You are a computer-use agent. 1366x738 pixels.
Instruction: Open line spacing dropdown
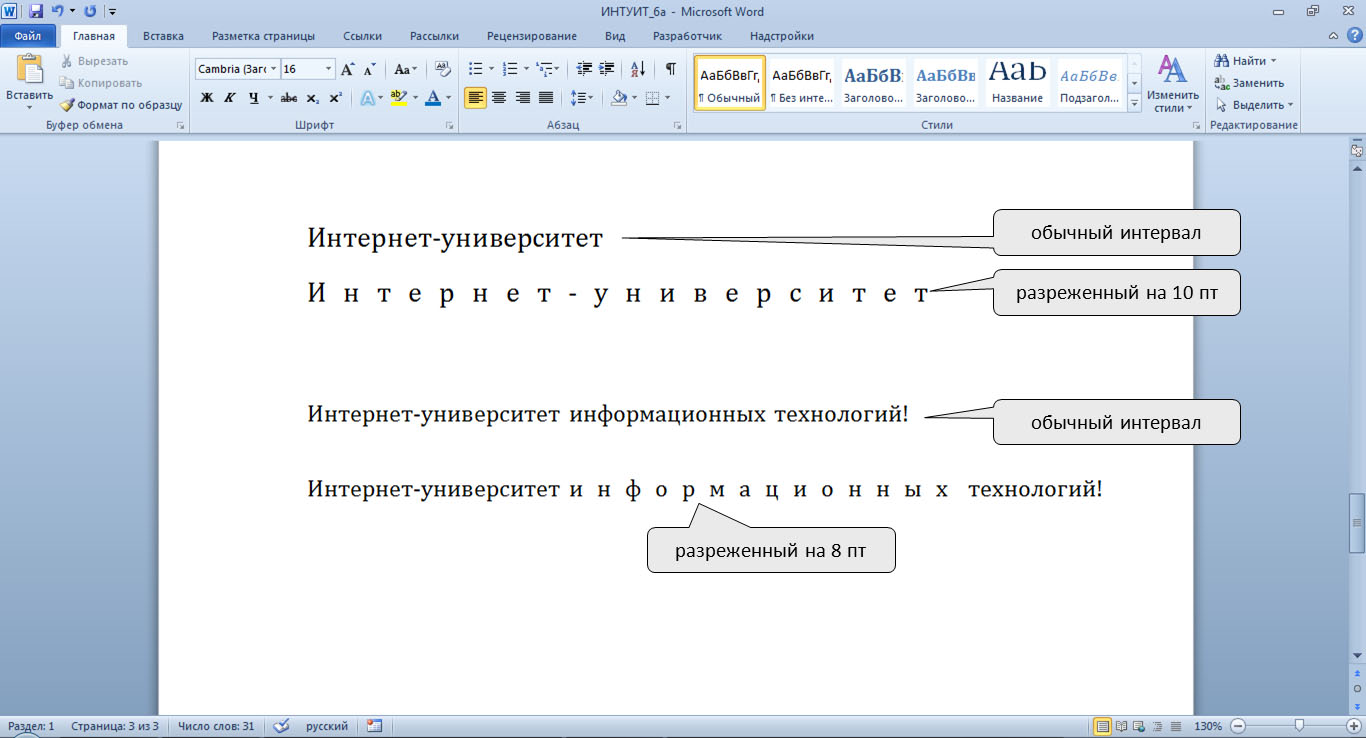click(581, 97)
